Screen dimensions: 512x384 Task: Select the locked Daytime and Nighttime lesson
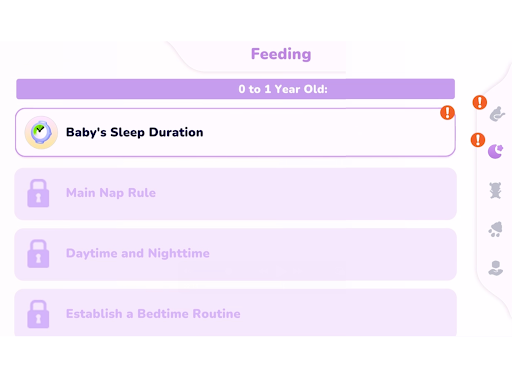click(x=235, y=254)
